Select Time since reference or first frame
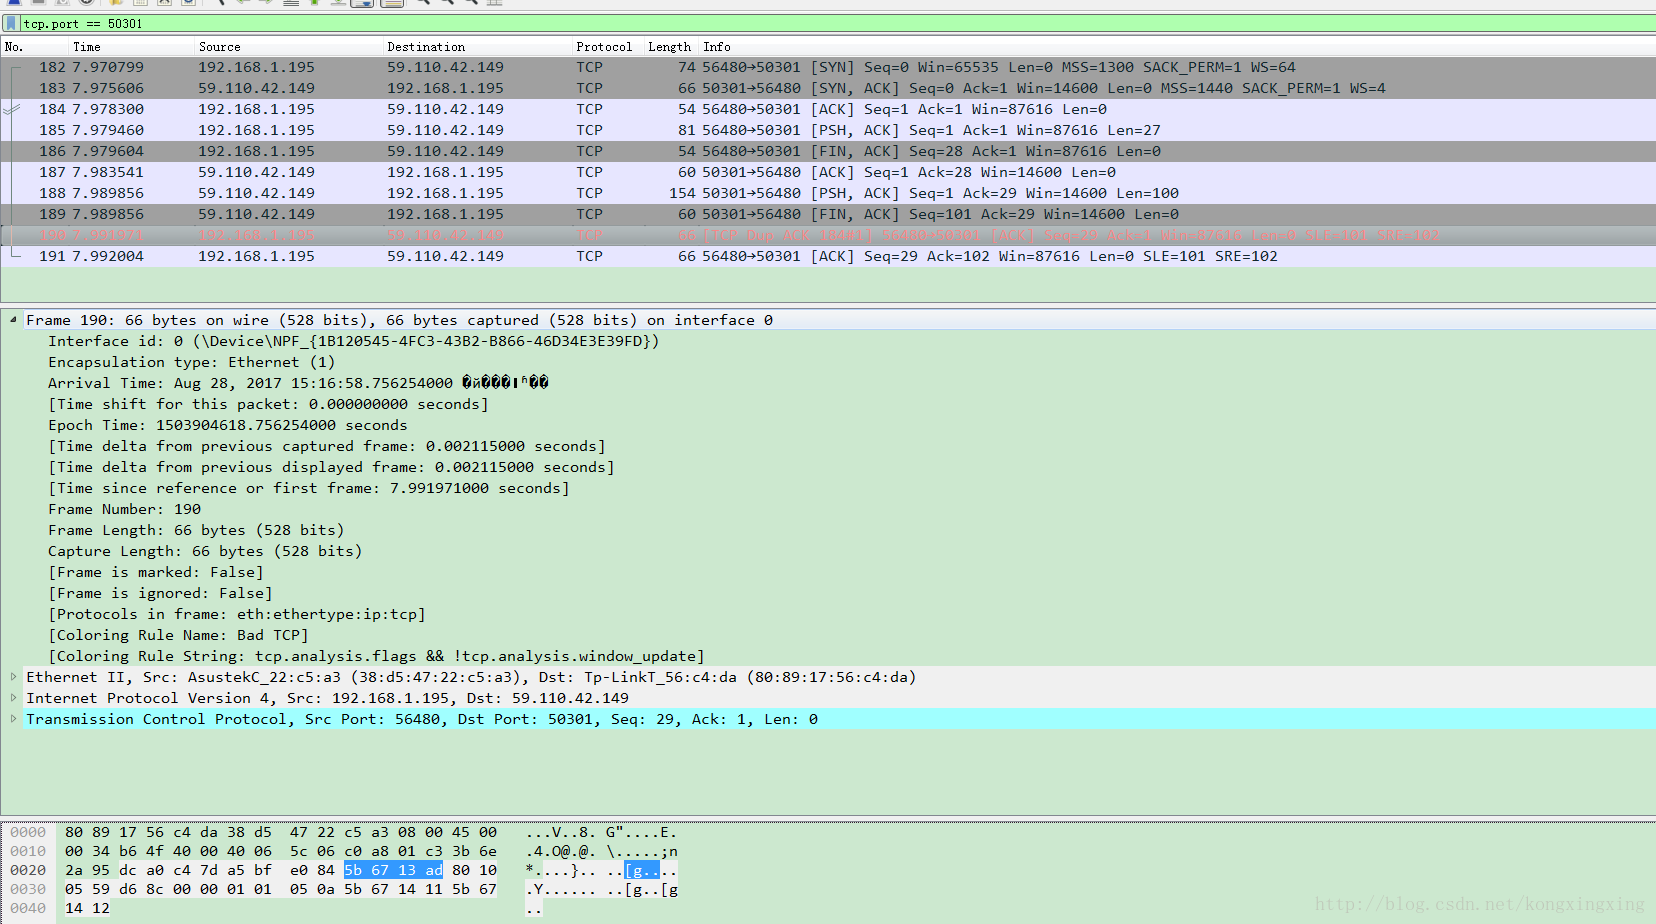Screen dimensions: 1656x924 click(309, 488)
